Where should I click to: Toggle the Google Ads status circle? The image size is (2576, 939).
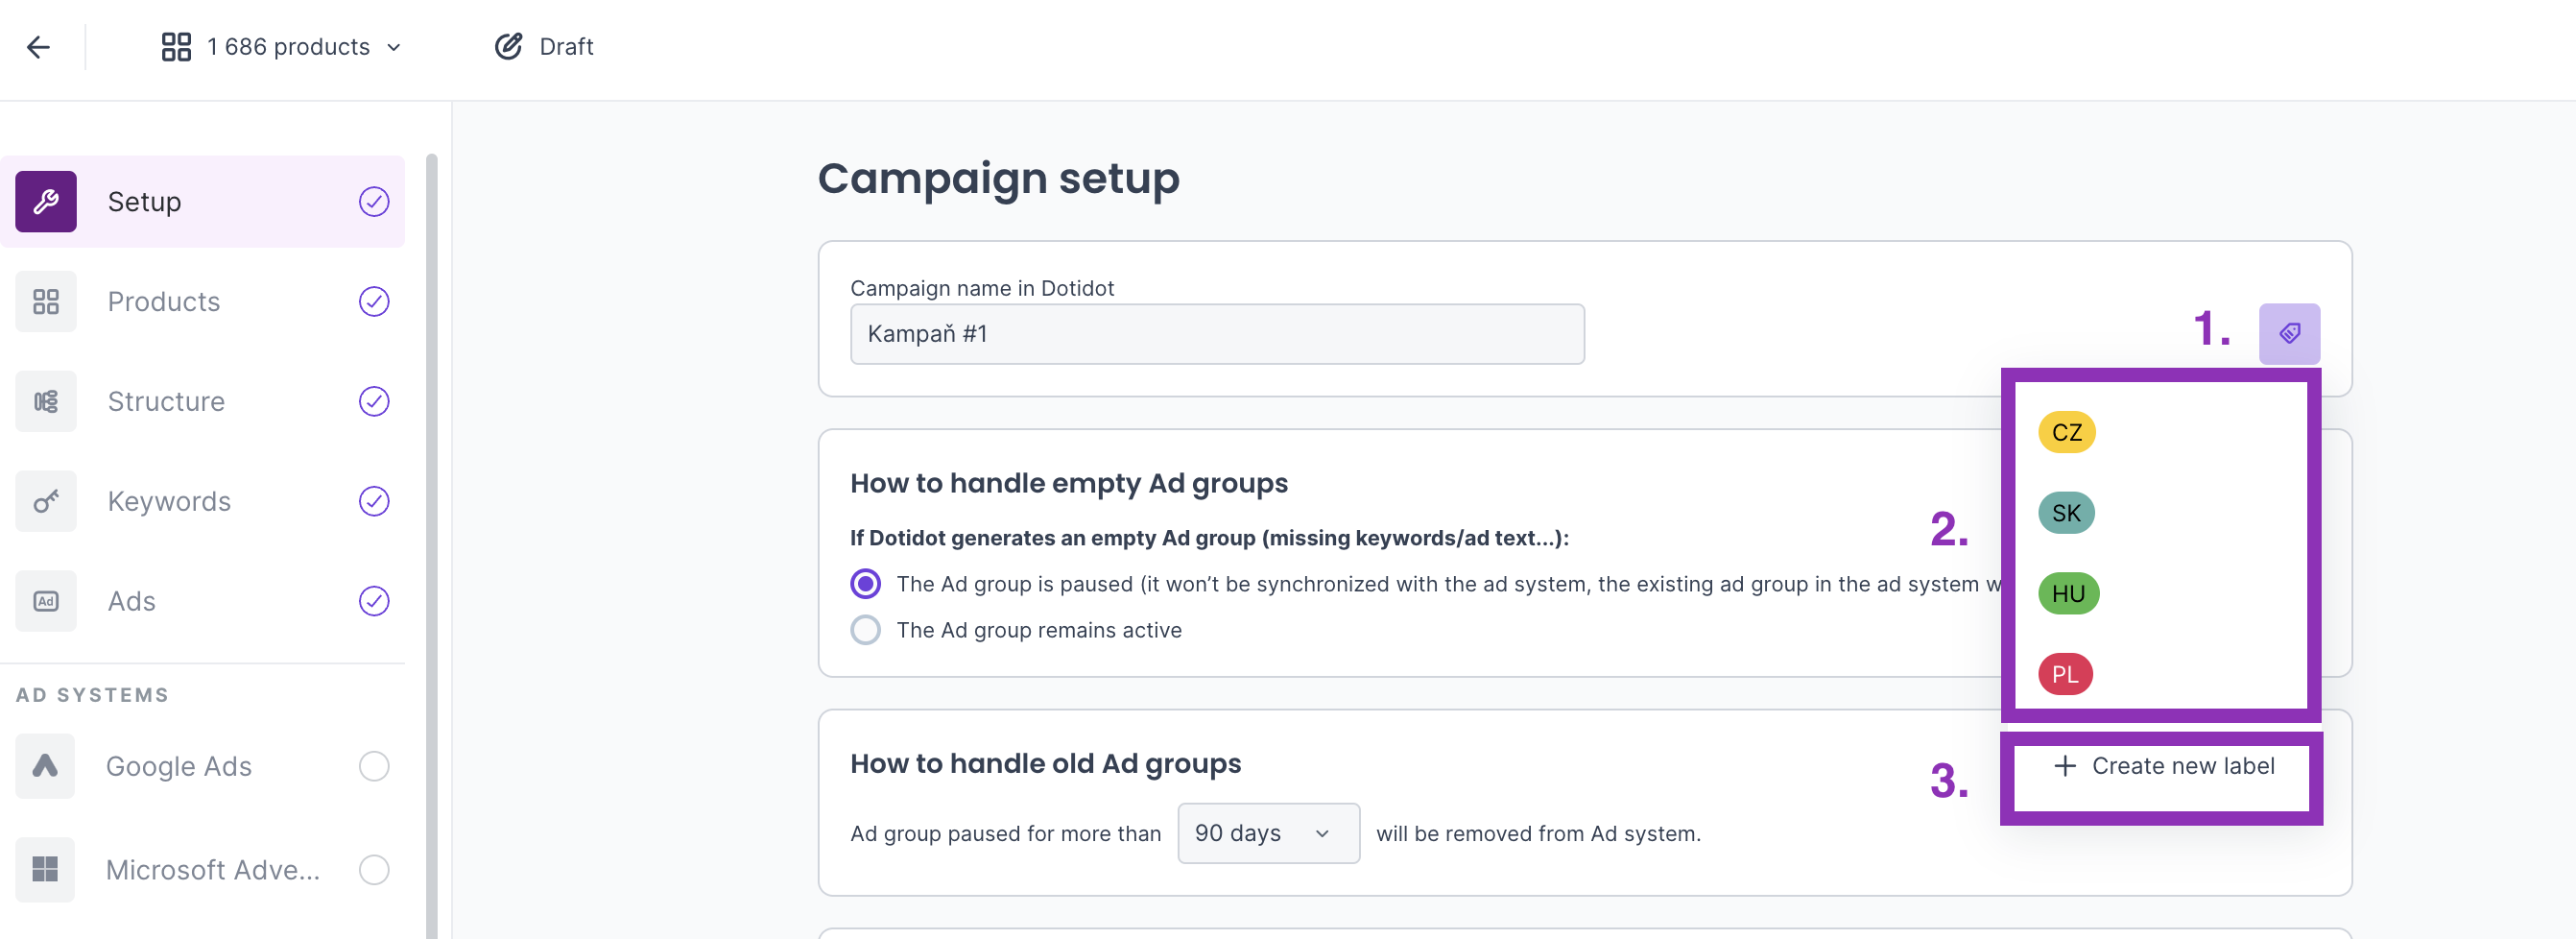[x=374, y=766]
